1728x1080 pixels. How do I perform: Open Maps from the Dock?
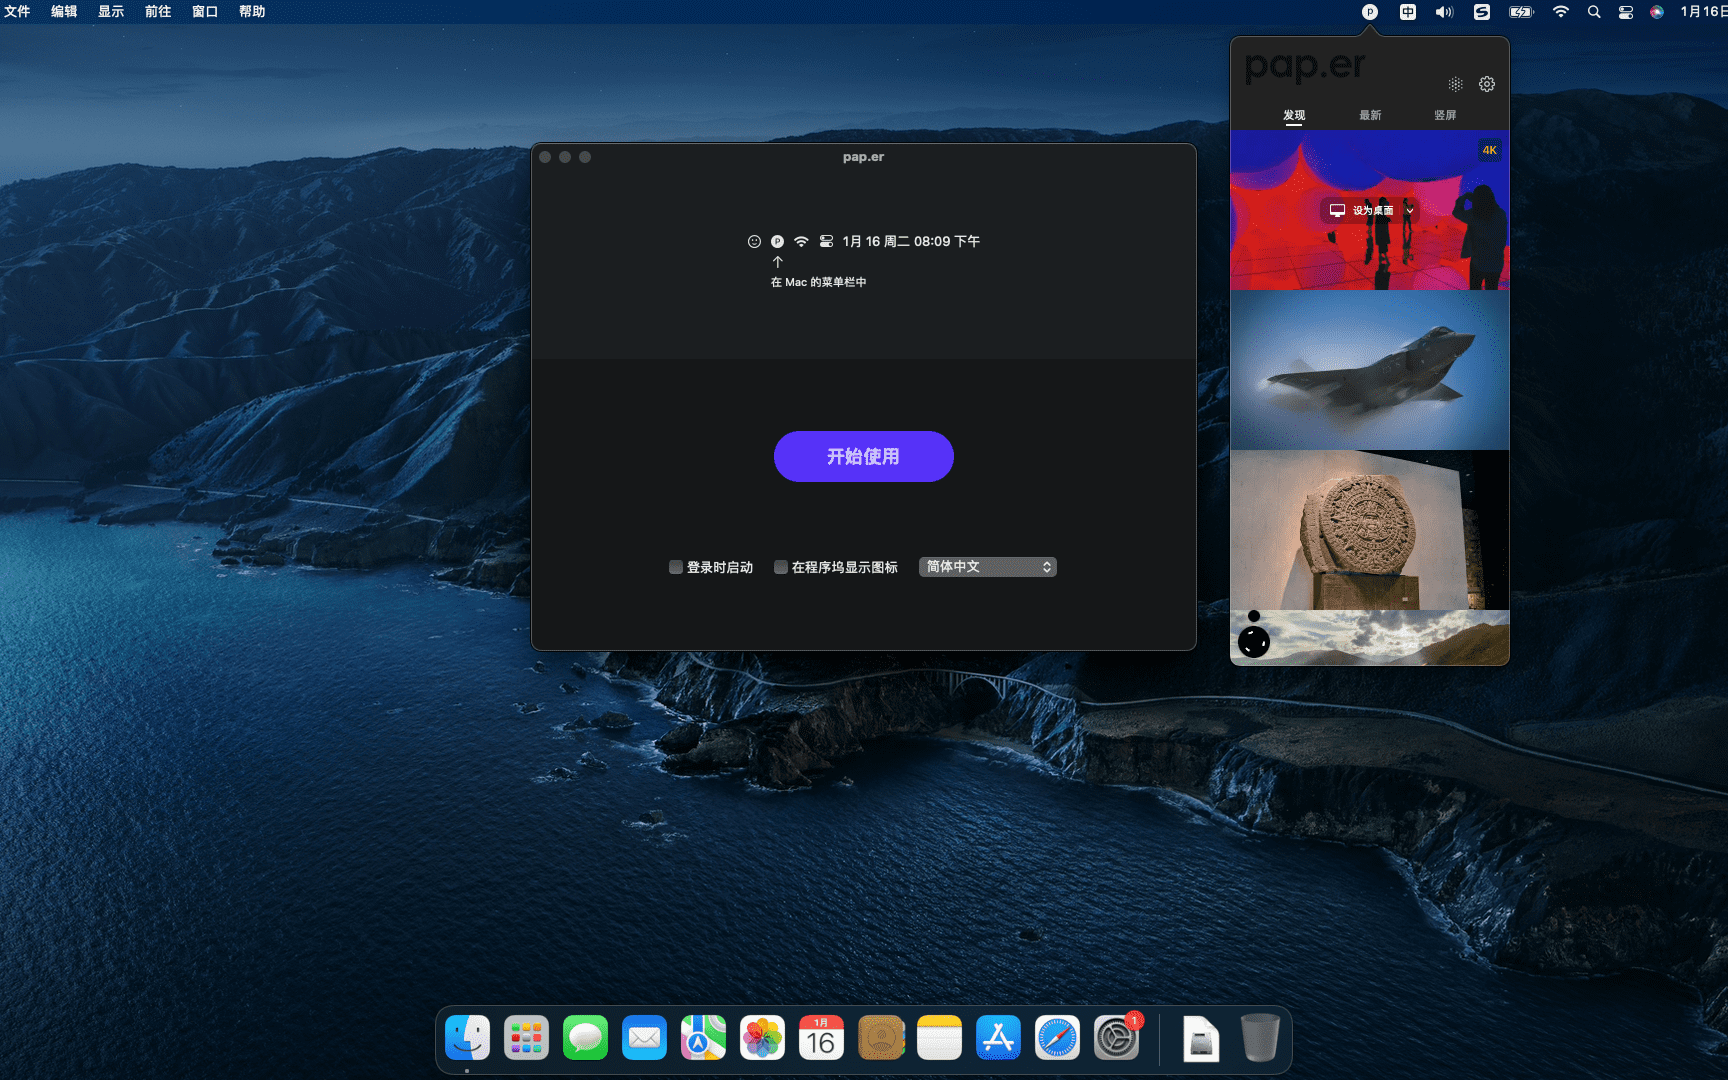[703, 1038]
